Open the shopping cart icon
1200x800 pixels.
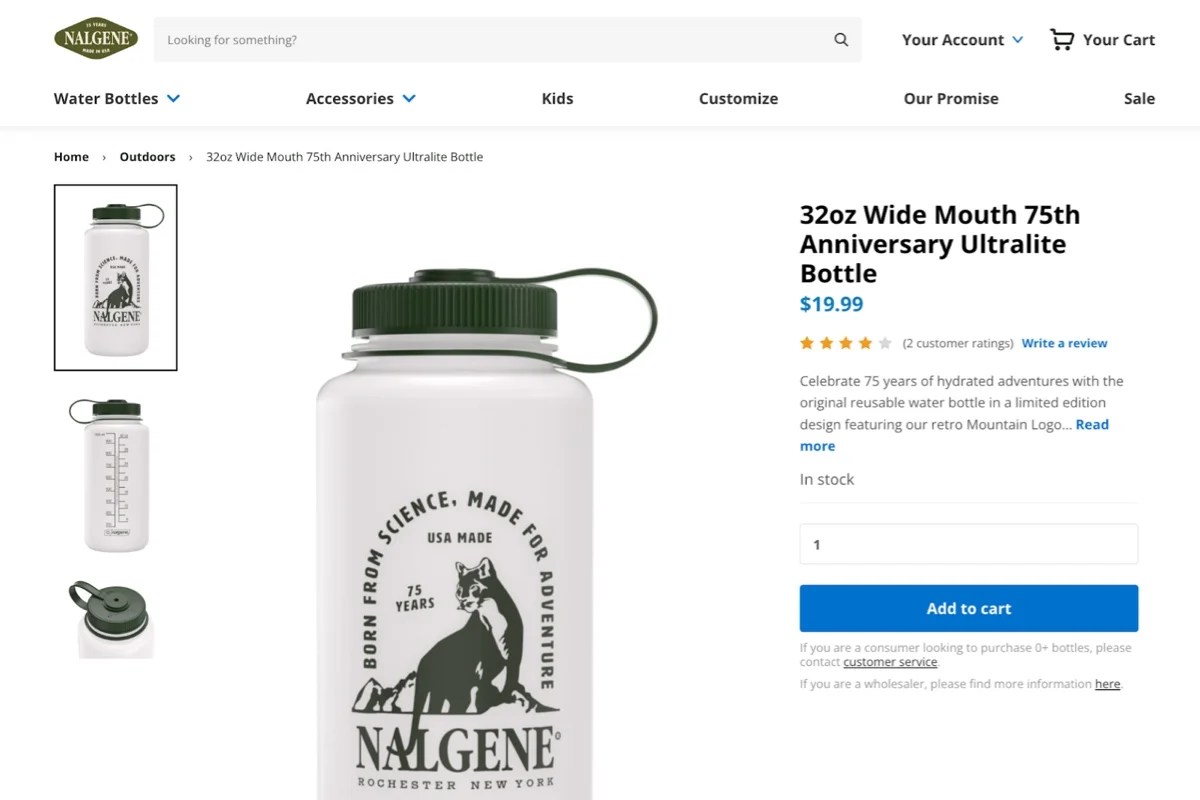[1061, 39]
